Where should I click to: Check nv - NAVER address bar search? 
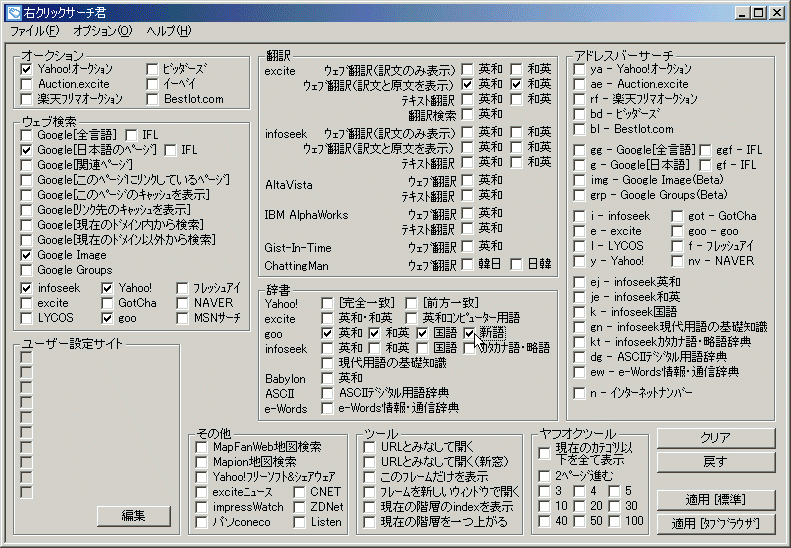click(676, 261)
